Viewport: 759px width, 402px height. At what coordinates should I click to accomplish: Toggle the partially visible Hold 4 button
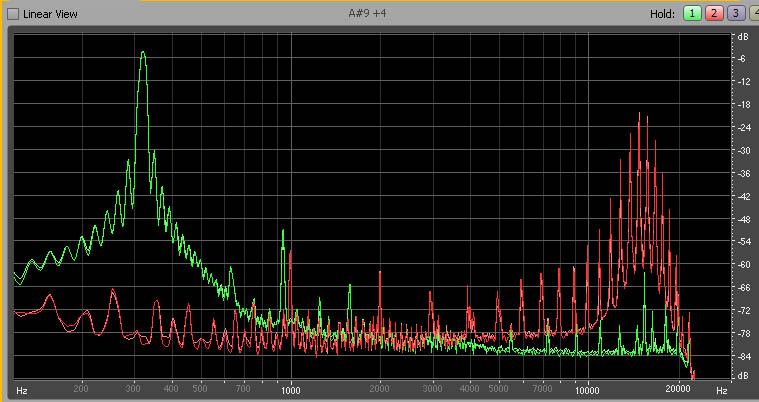(x=754, y=13)
